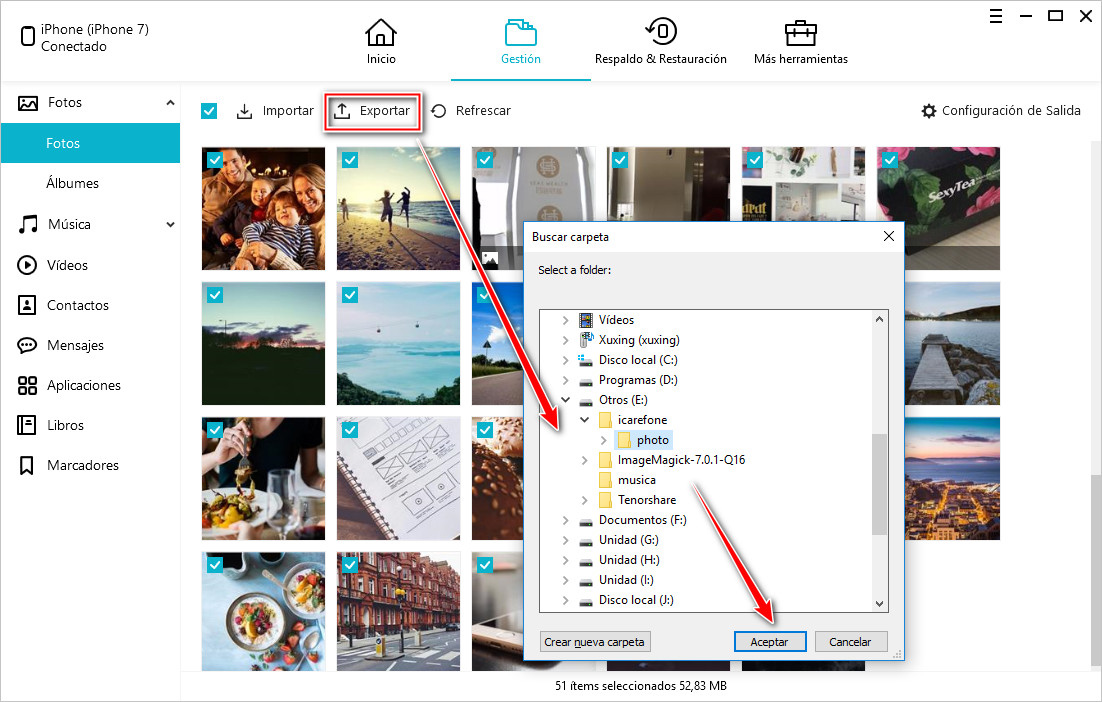Viewport: 1102px width, 702px height.
Task: Open Configuración de Salida gear icon
Action: (x=929, y=111)
